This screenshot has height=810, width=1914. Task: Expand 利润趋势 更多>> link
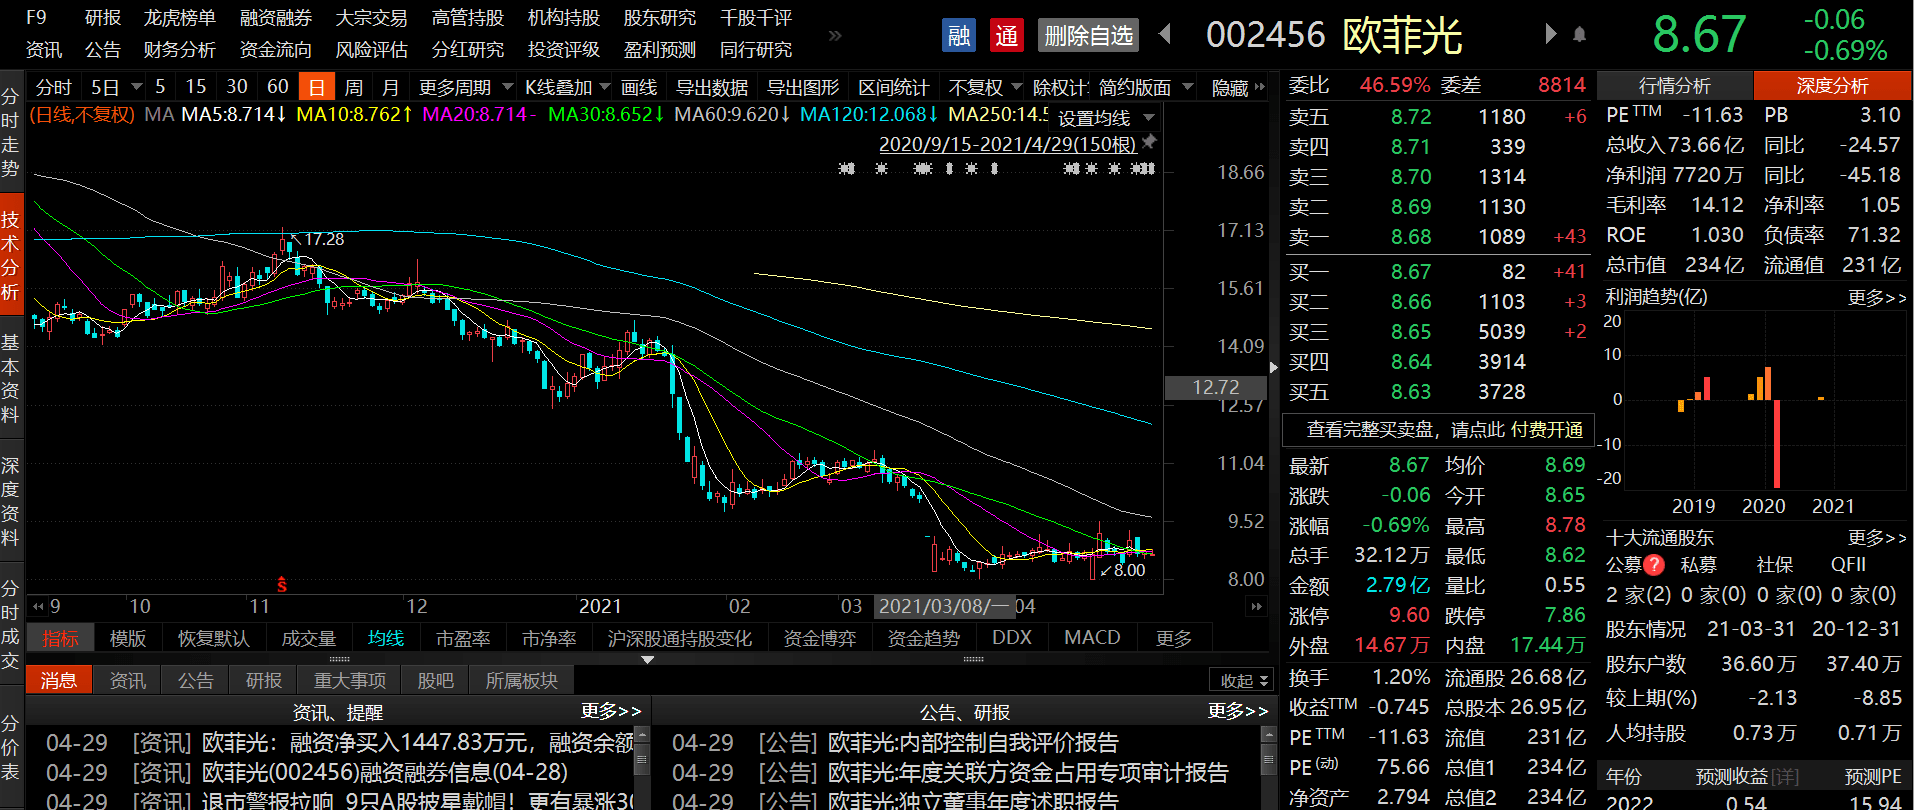[1877, 297]
